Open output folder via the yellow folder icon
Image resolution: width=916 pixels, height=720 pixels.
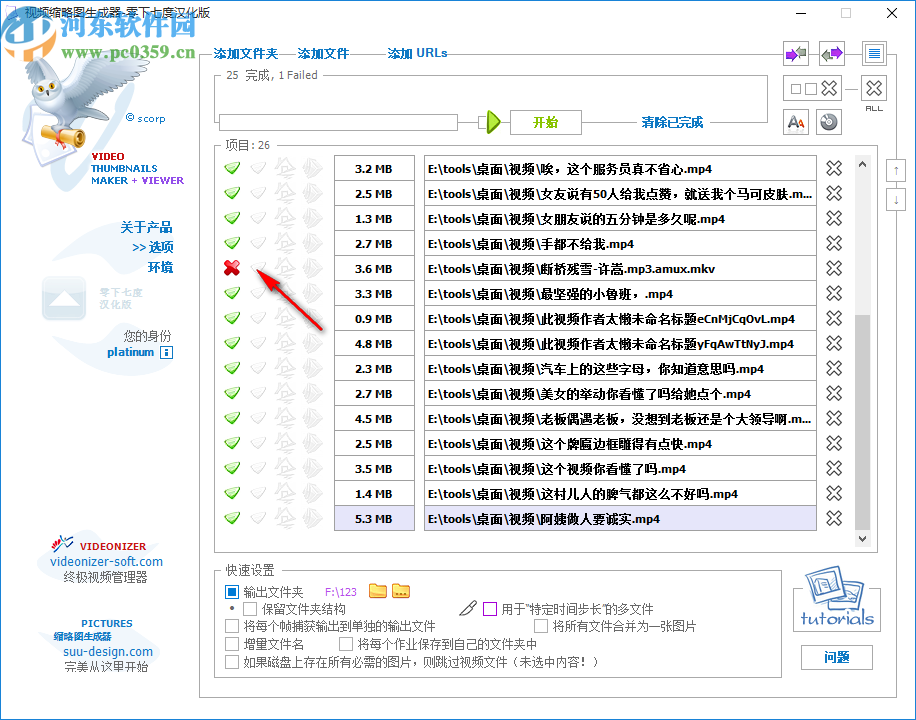coord(377,590)
